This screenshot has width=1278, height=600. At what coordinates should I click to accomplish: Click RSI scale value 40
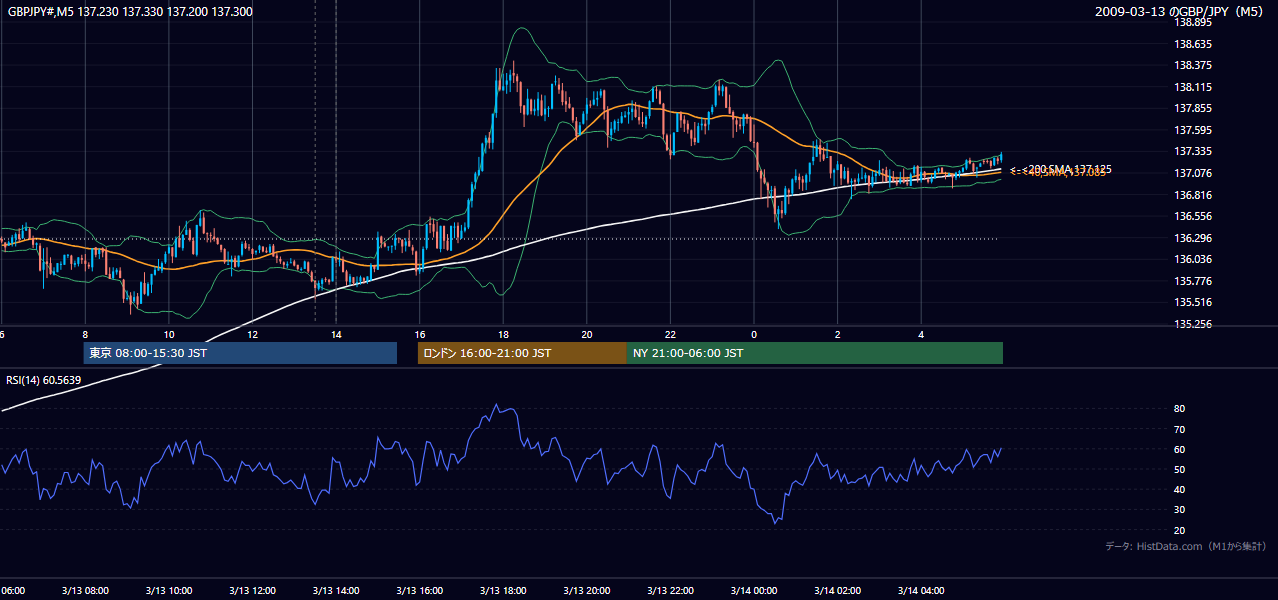[x=1179, y=490]
